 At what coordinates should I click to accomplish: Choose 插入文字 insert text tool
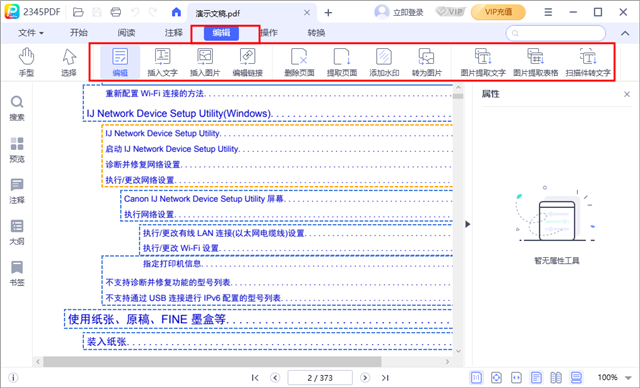click(162, 62)
